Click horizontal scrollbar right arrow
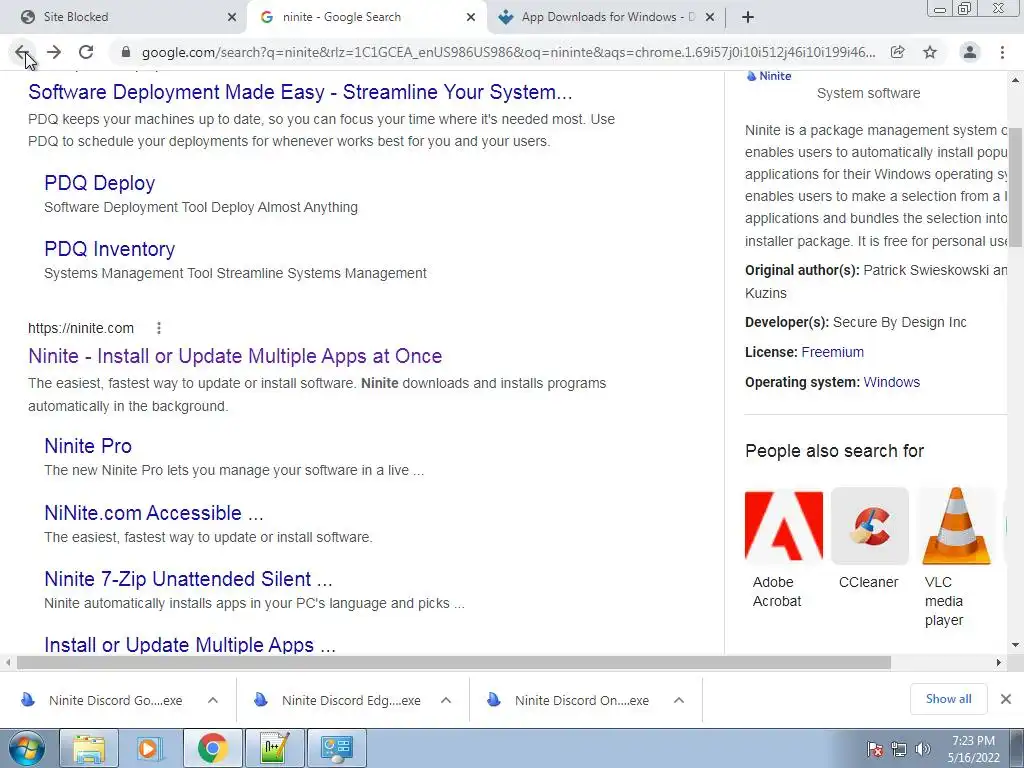 pos(999,662)
